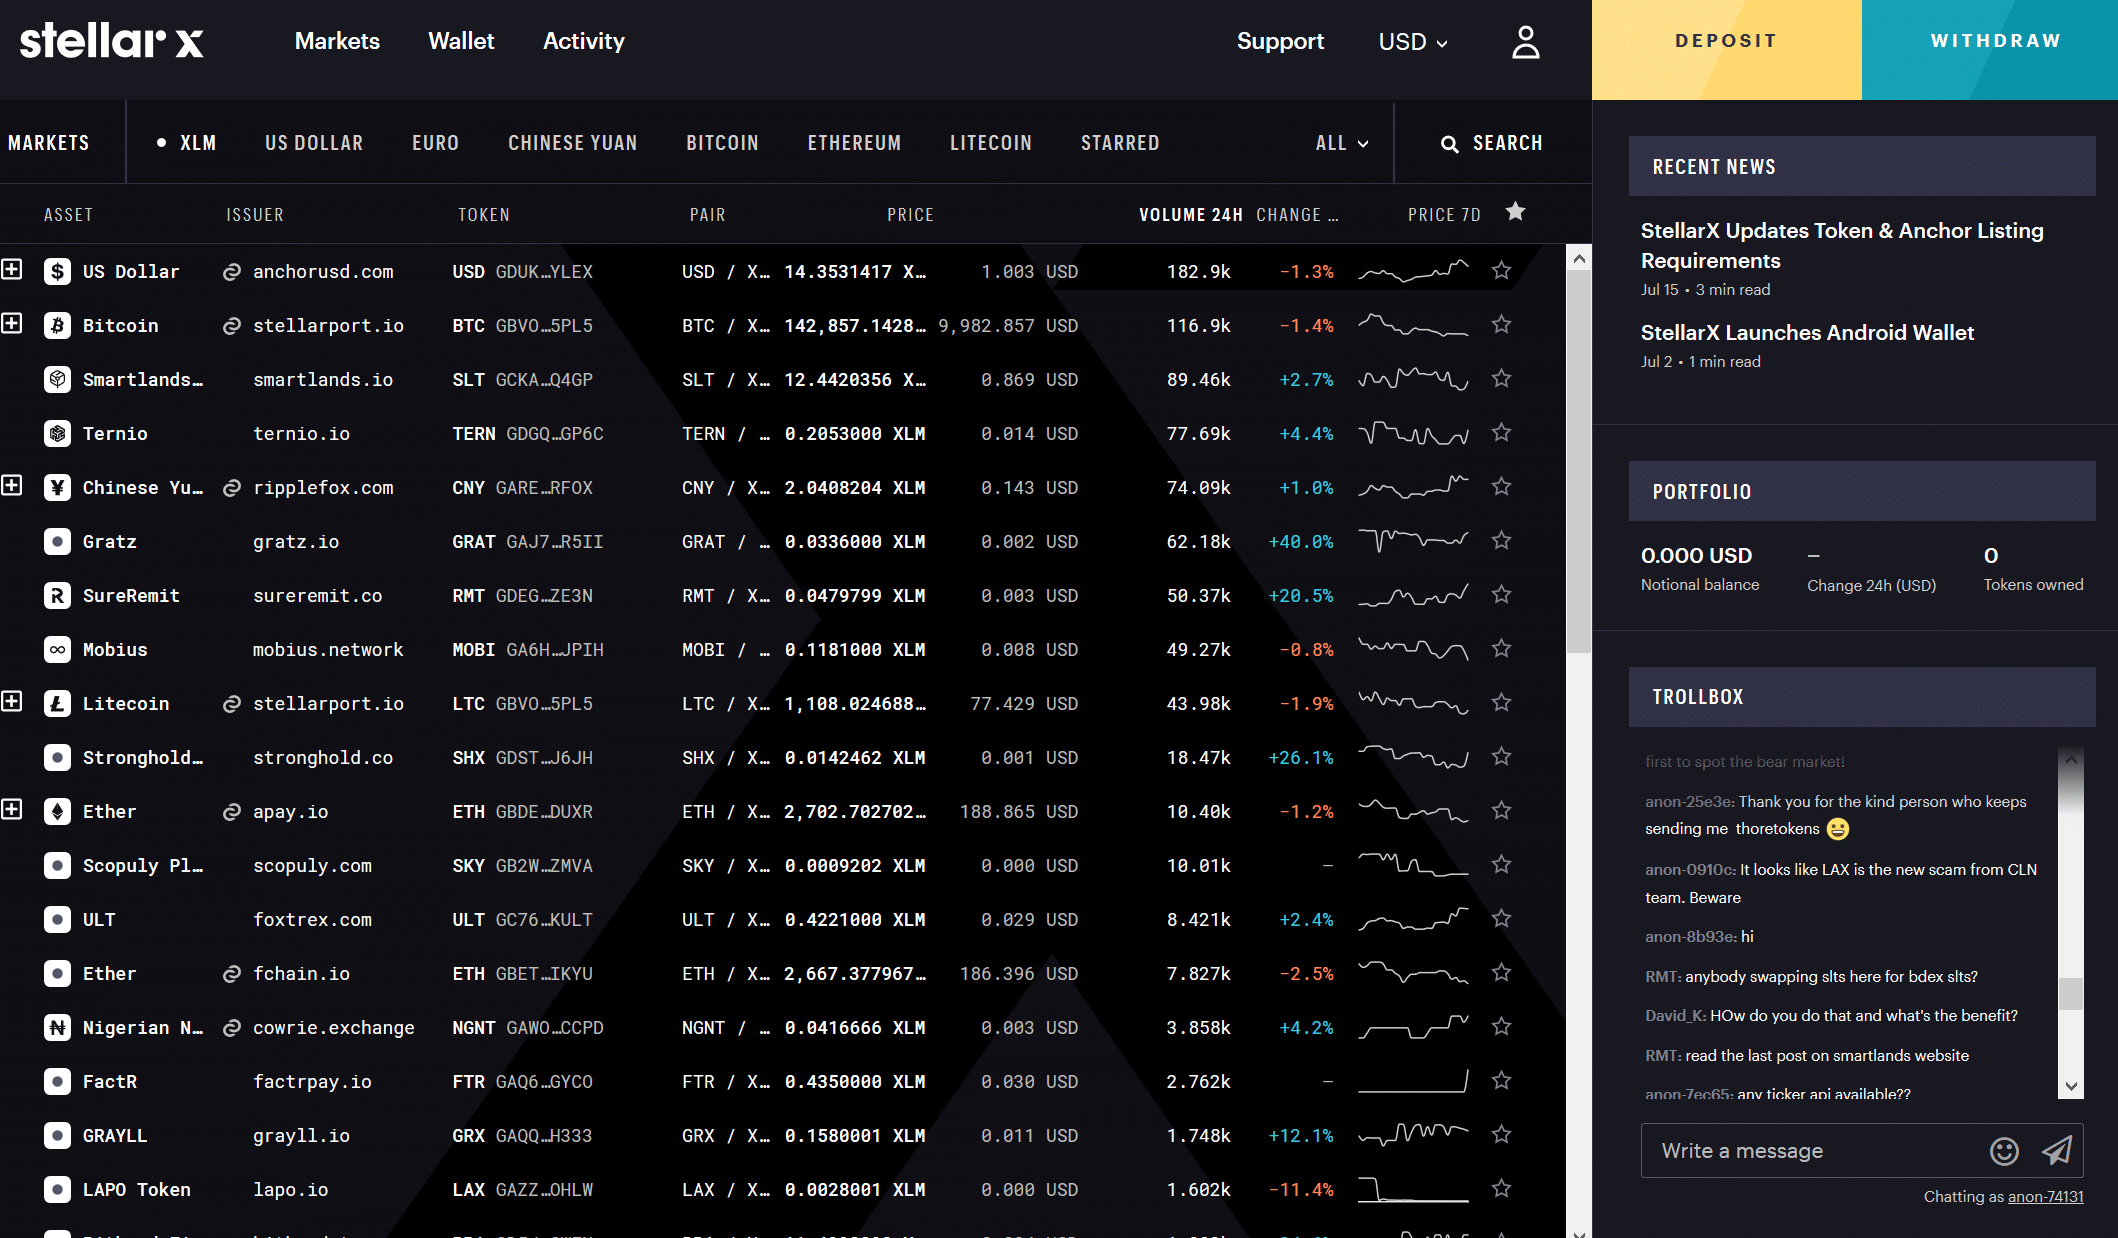Screen dimensions: 2118x1238
Task: Click the anon-74131 username link
Action: (2046, 1197)
